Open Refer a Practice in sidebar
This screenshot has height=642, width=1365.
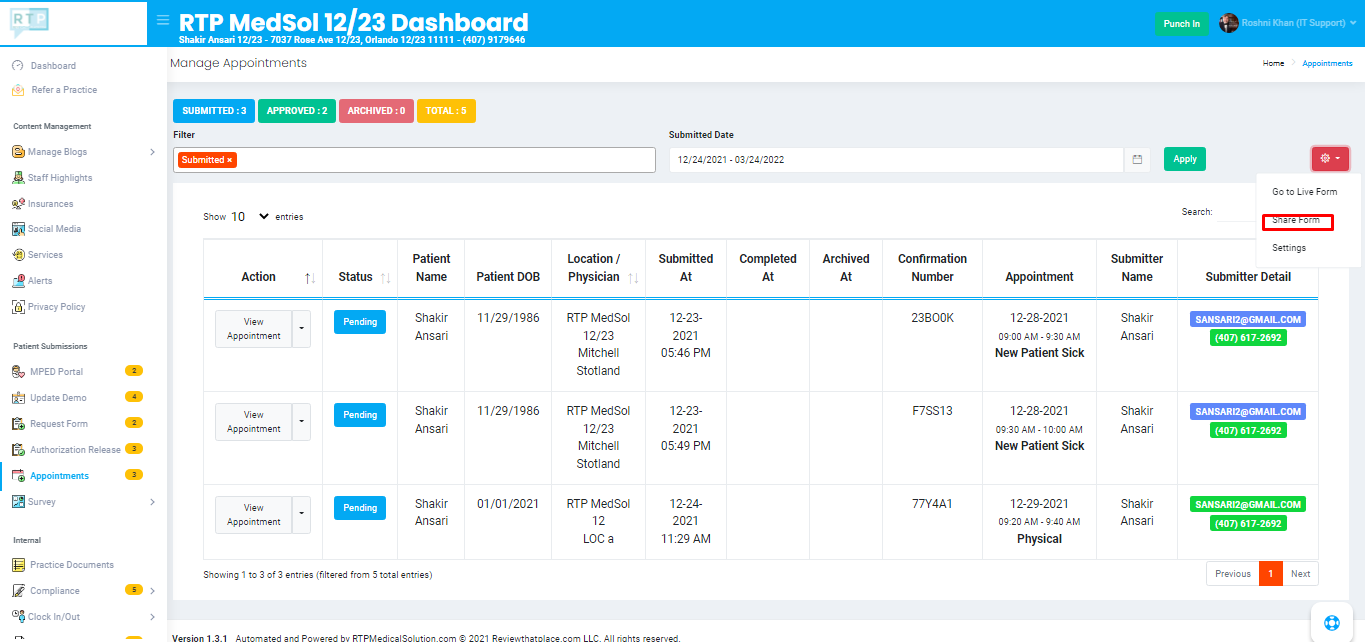pos(64,90)
